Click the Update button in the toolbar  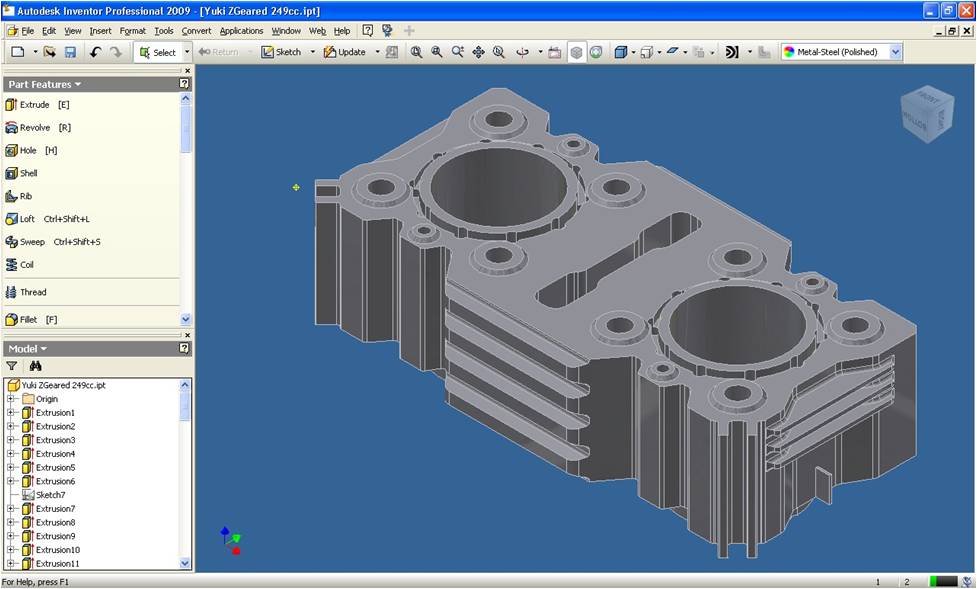(x=345, y=52)
